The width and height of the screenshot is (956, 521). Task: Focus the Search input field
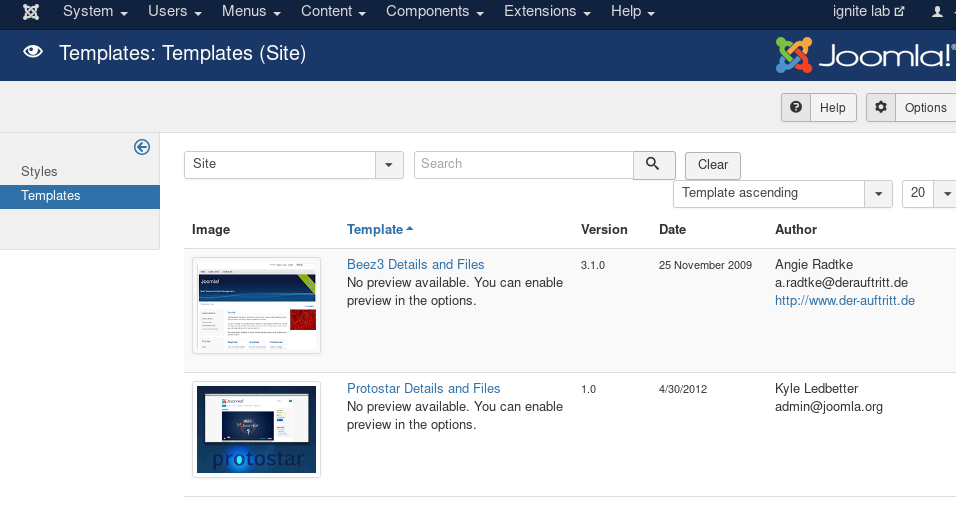click(x=524, y=165)
